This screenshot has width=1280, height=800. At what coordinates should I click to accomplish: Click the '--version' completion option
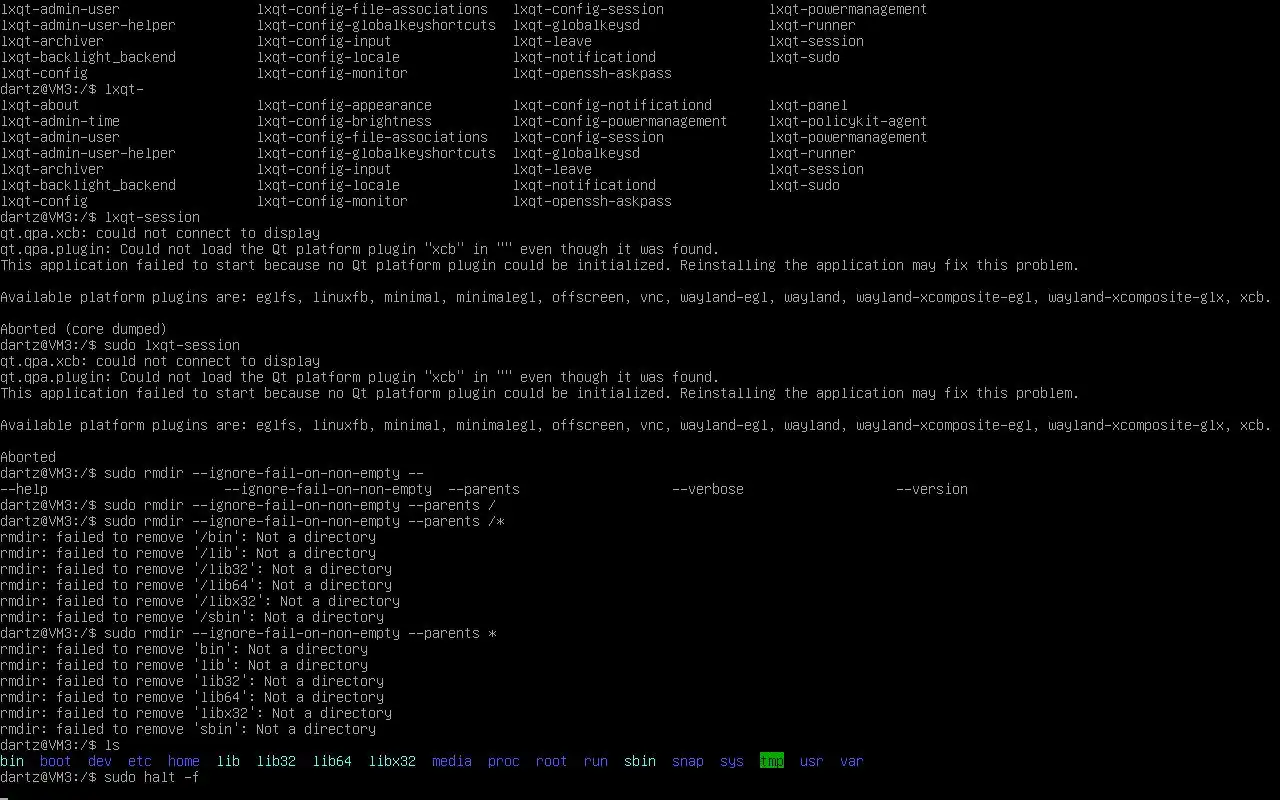tap(932, 489)
